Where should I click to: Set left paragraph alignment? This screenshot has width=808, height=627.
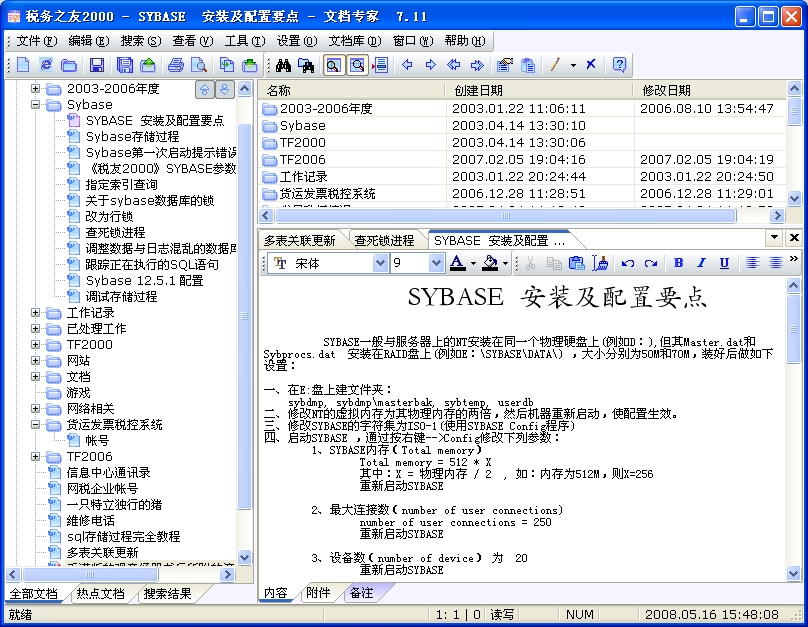pyautogui.click(x=752, y=263)
